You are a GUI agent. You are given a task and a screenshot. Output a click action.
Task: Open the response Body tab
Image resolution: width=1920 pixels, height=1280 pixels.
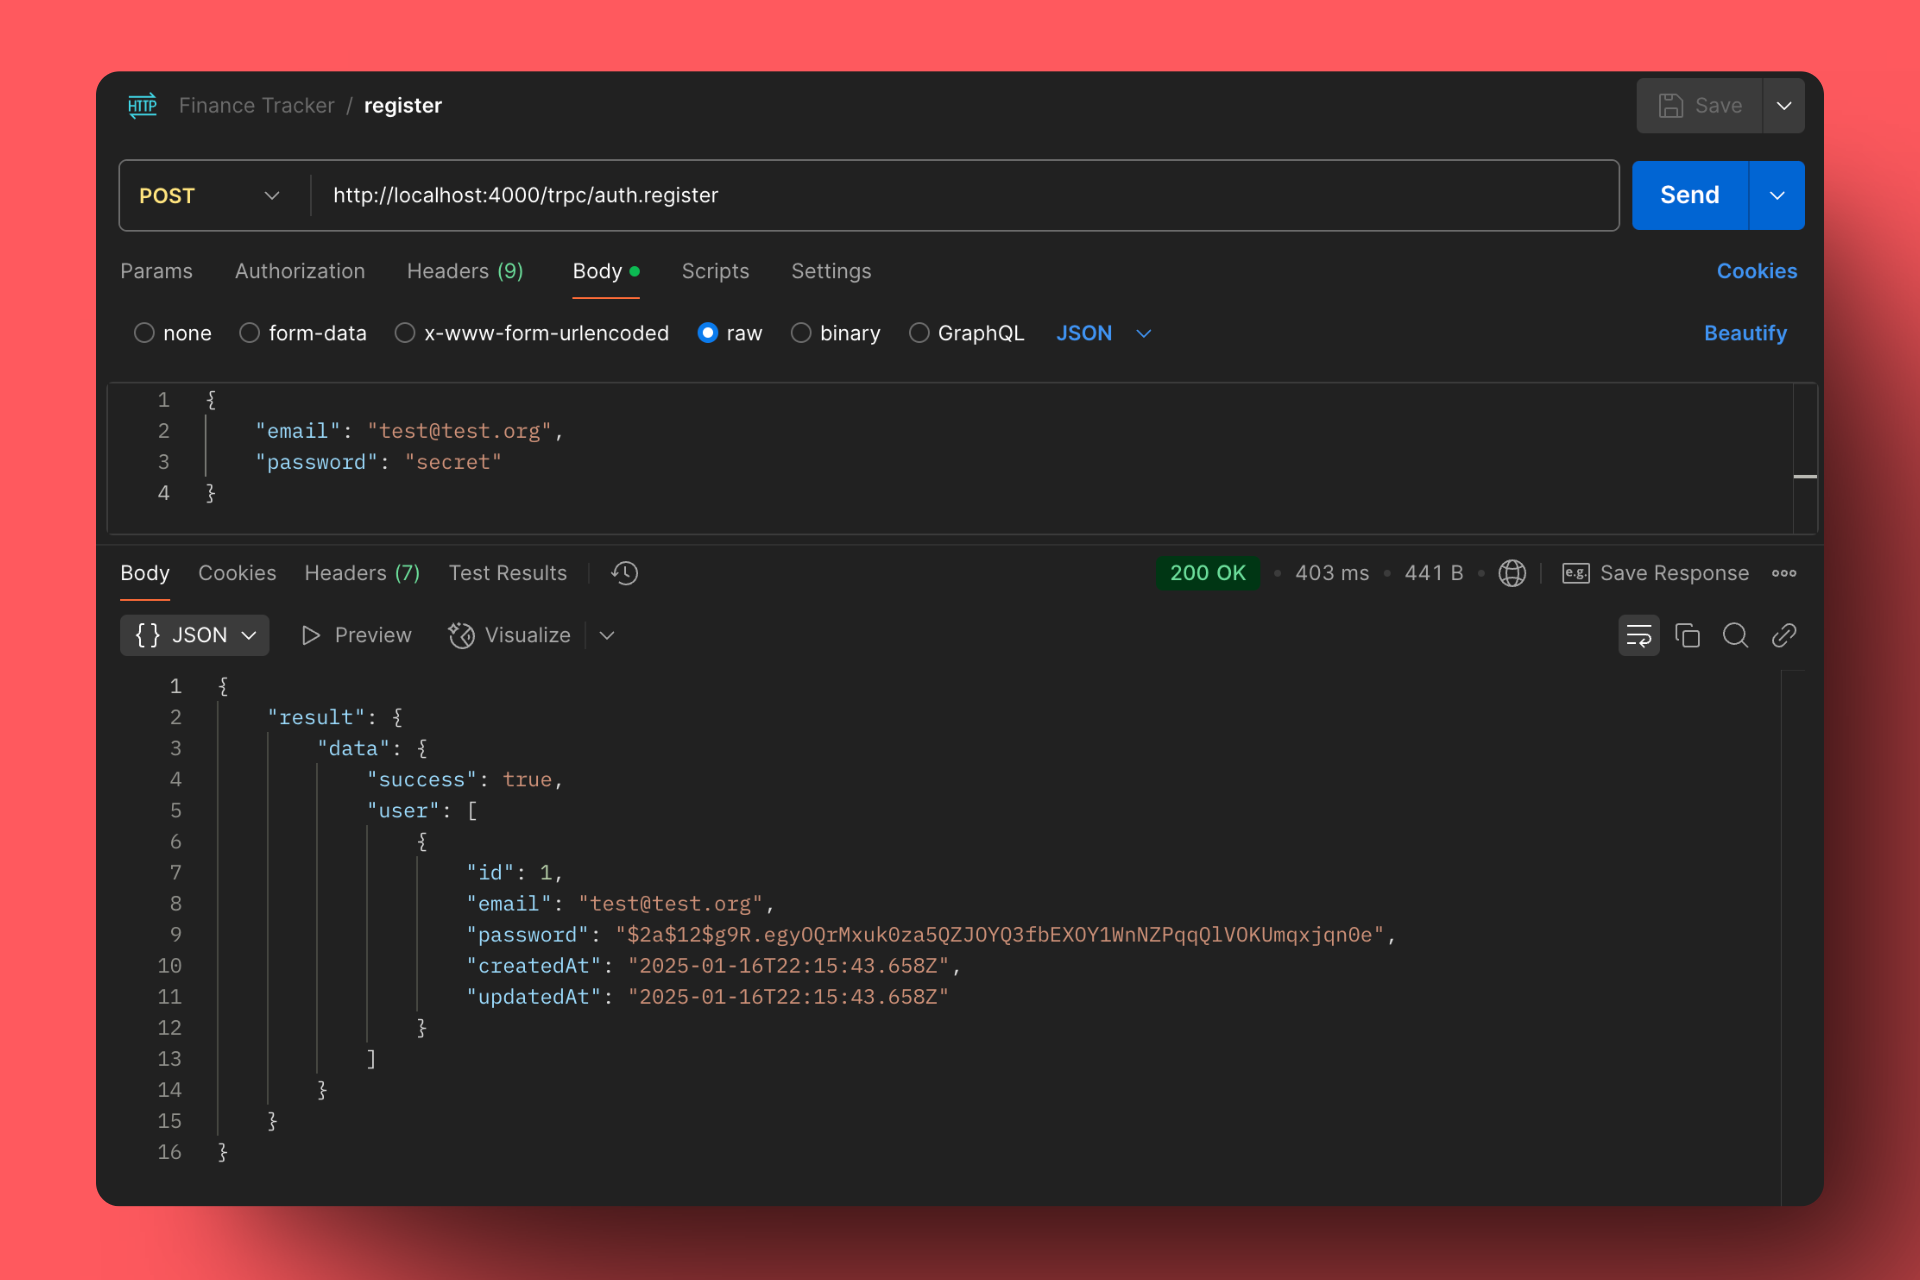pos(145,573)
